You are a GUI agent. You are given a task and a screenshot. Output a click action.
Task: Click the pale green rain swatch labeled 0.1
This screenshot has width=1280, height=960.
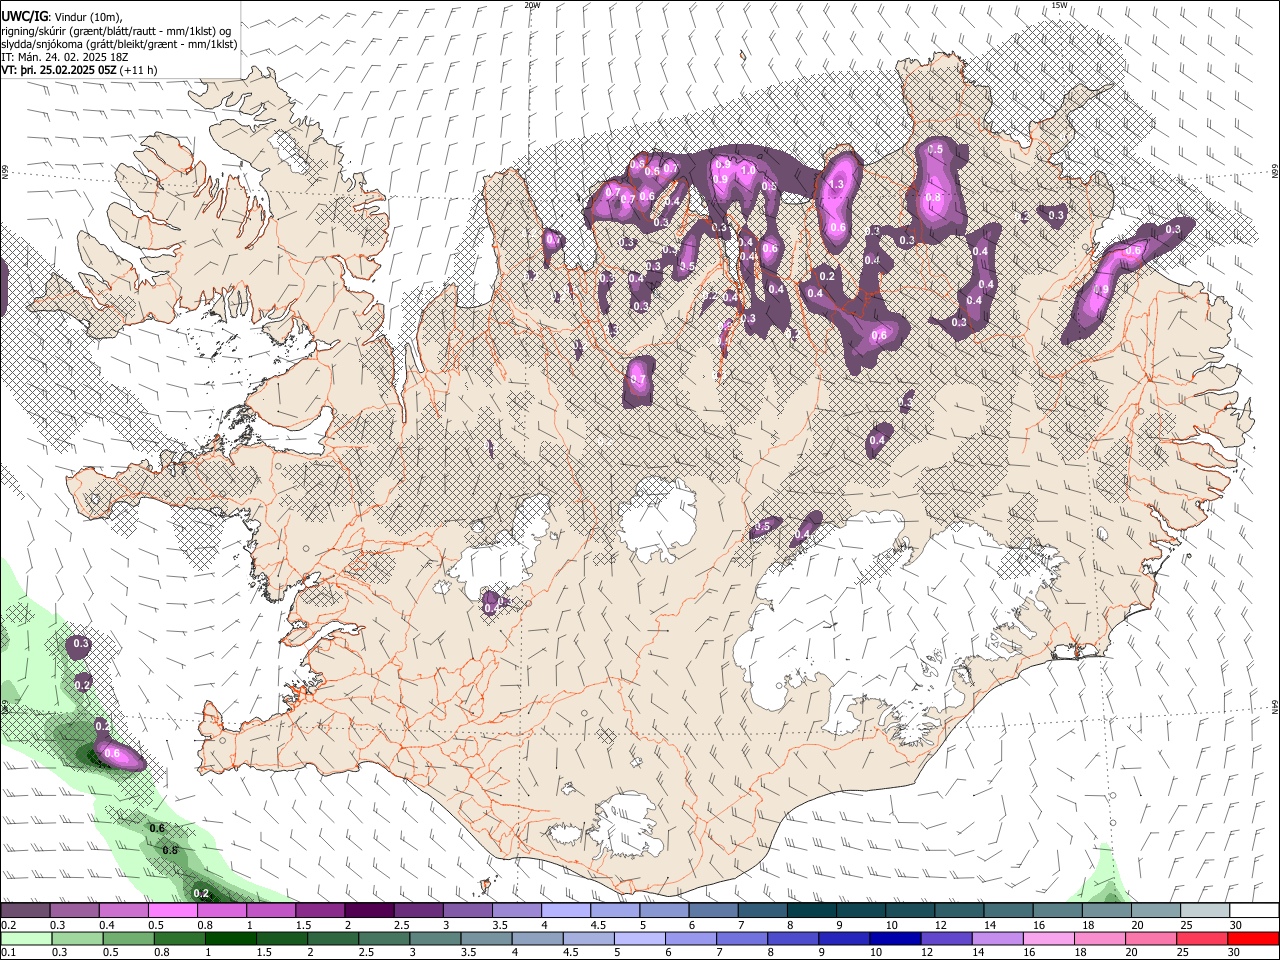(26, 938)
